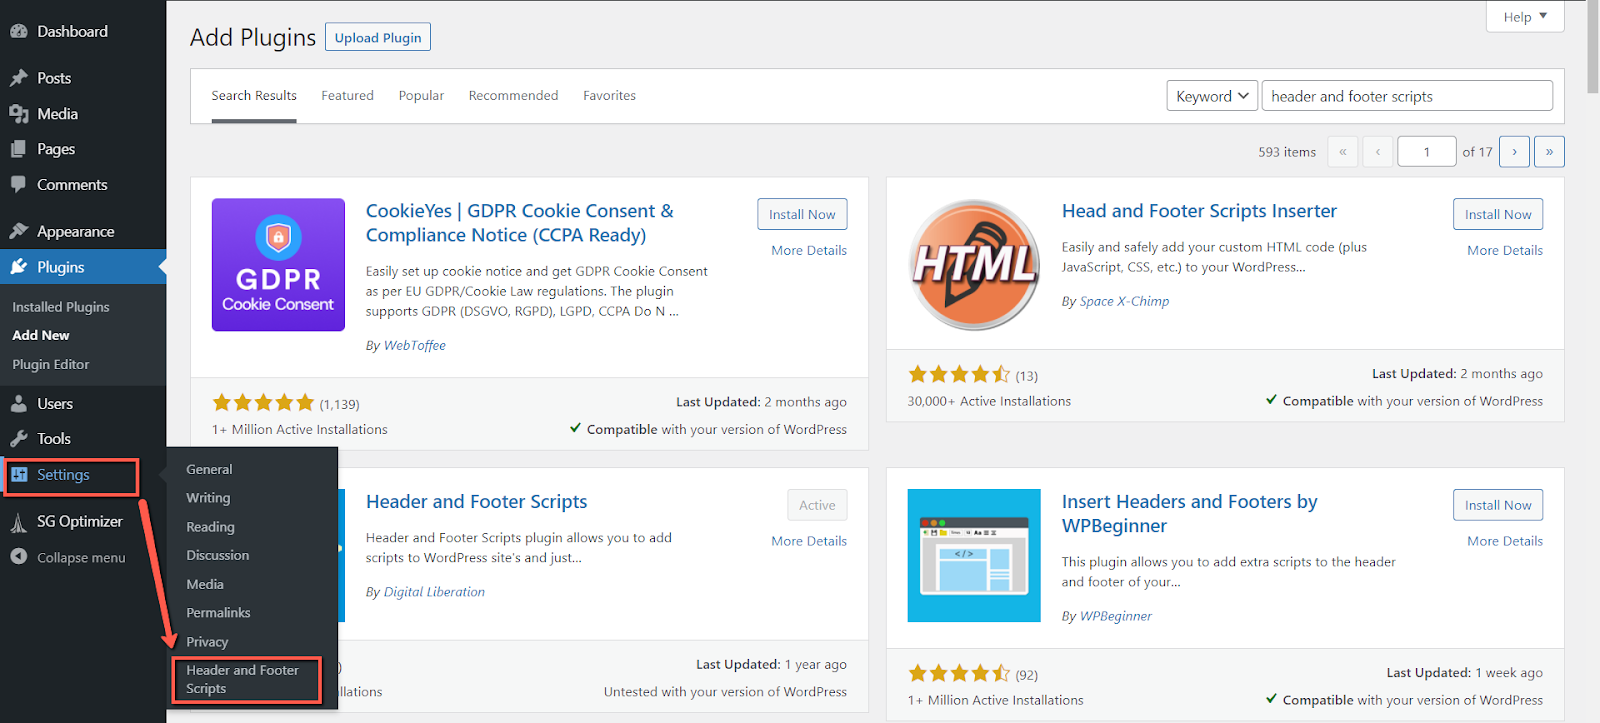The height and width of the screenshot is (723, 1600).
Task: Click the CookieYes five-star rating
Action: click(263, 403)
